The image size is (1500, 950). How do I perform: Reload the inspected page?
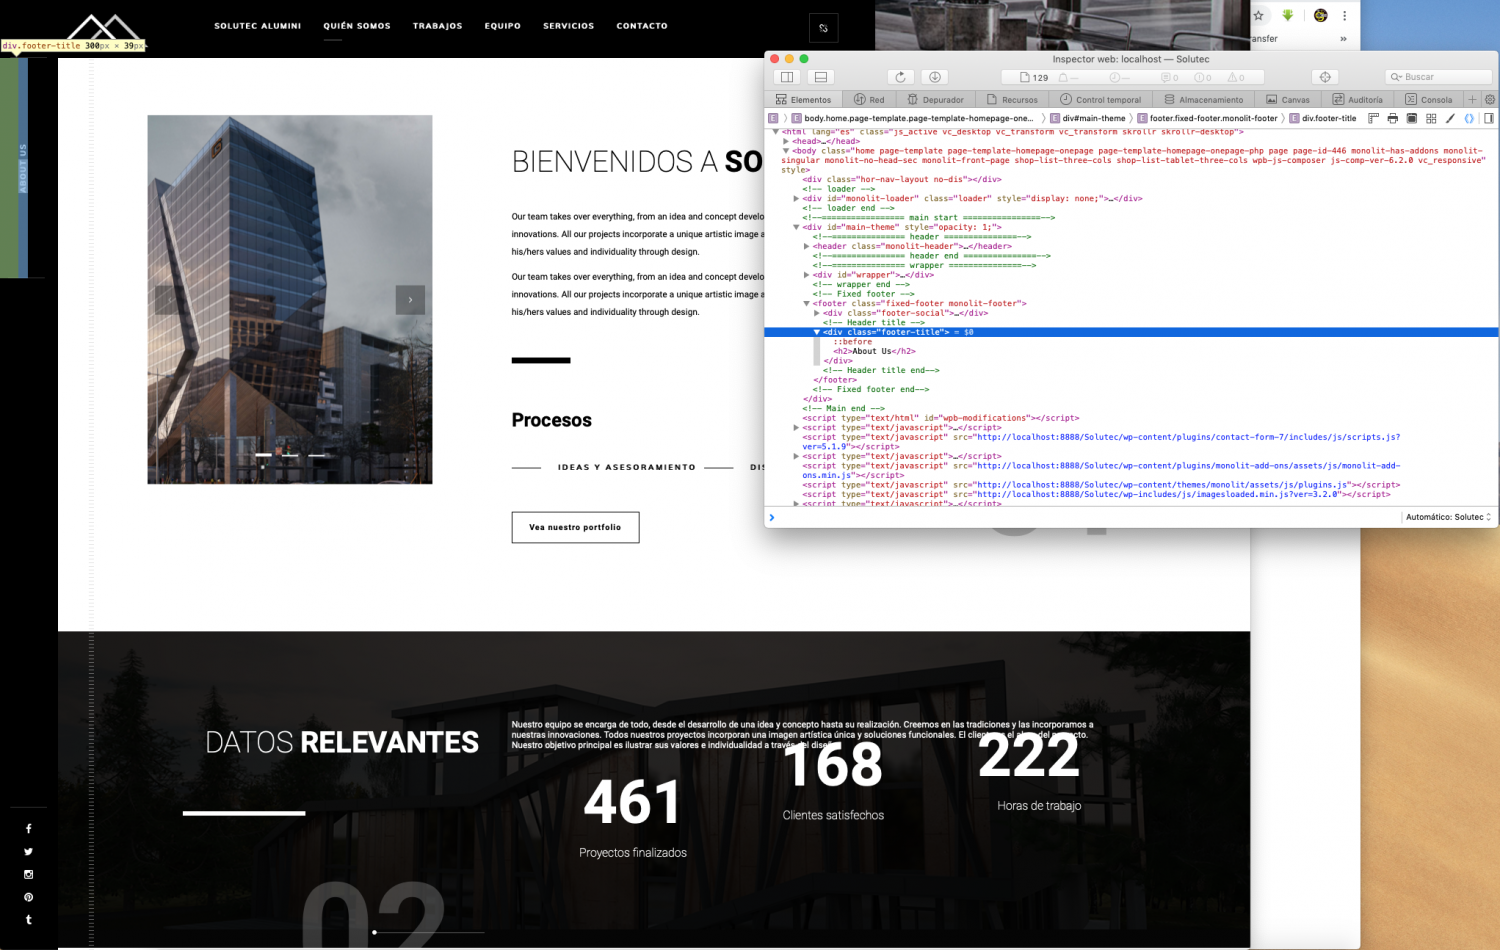point(900,77)
